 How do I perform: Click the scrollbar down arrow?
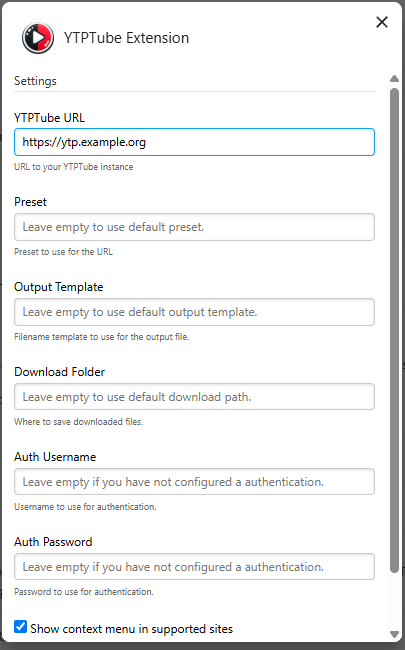tap(394, 634)
